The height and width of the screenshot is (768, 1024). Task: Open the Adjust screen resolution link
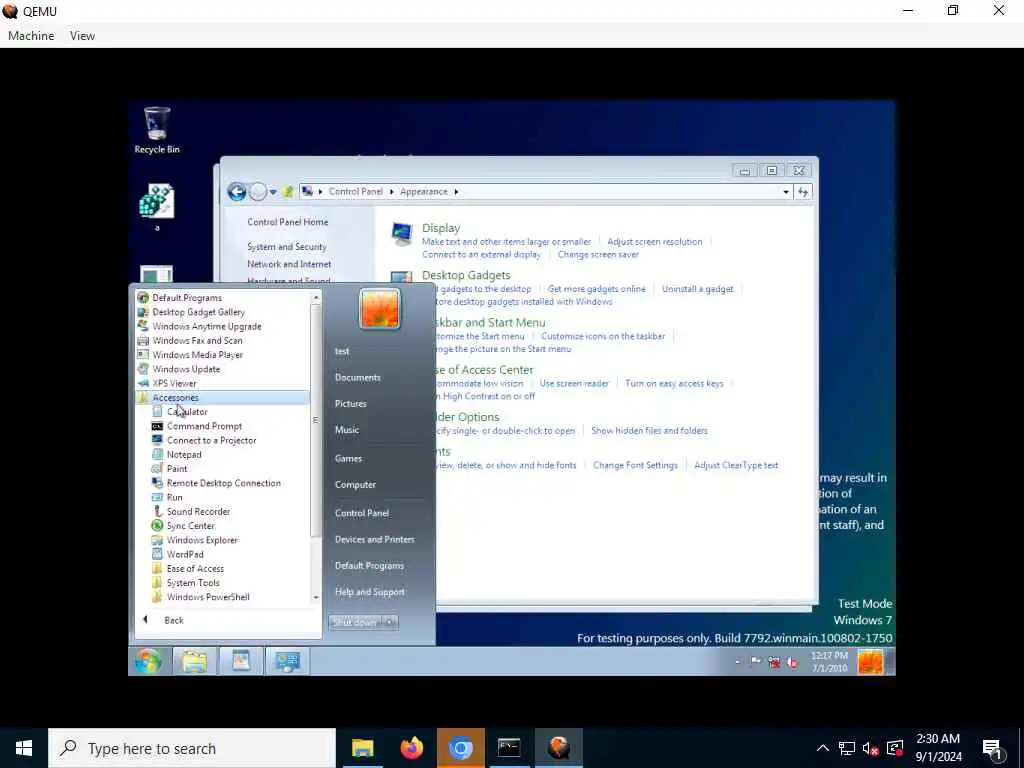[x=654, y=242]
